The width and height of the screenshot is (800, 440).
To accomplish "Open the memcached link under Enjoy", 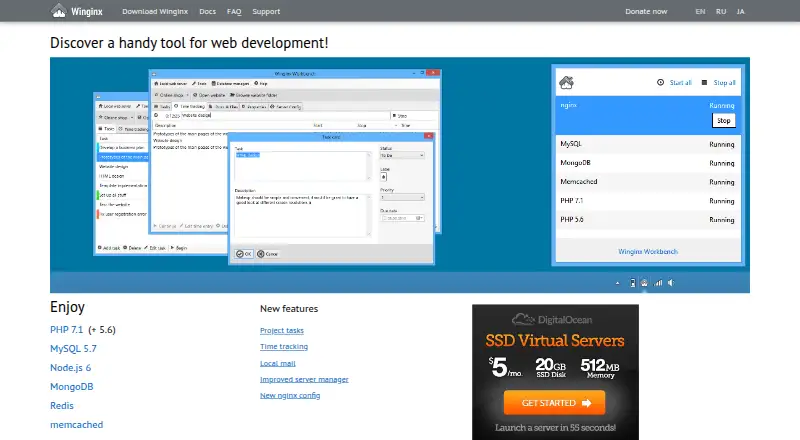I will point(77,424).
